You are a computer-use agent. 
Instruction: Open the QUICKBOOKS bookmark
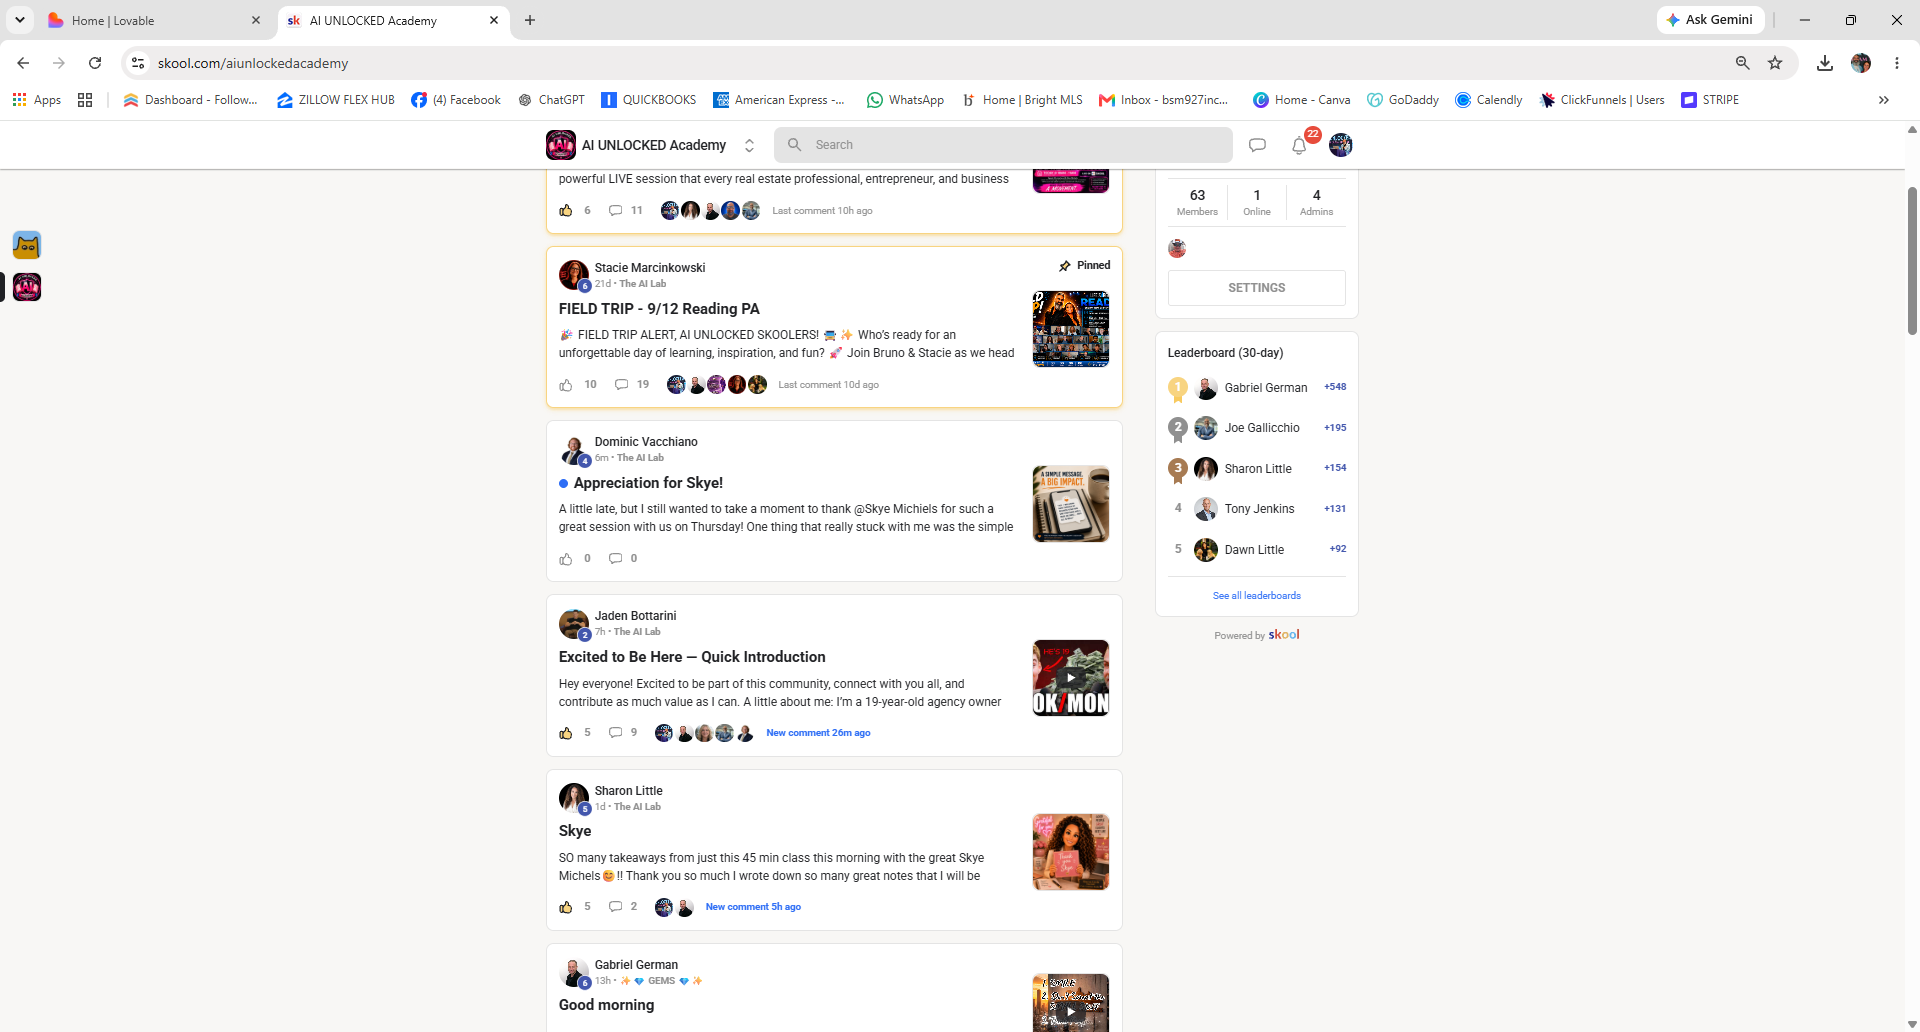(x=648, y=100)
